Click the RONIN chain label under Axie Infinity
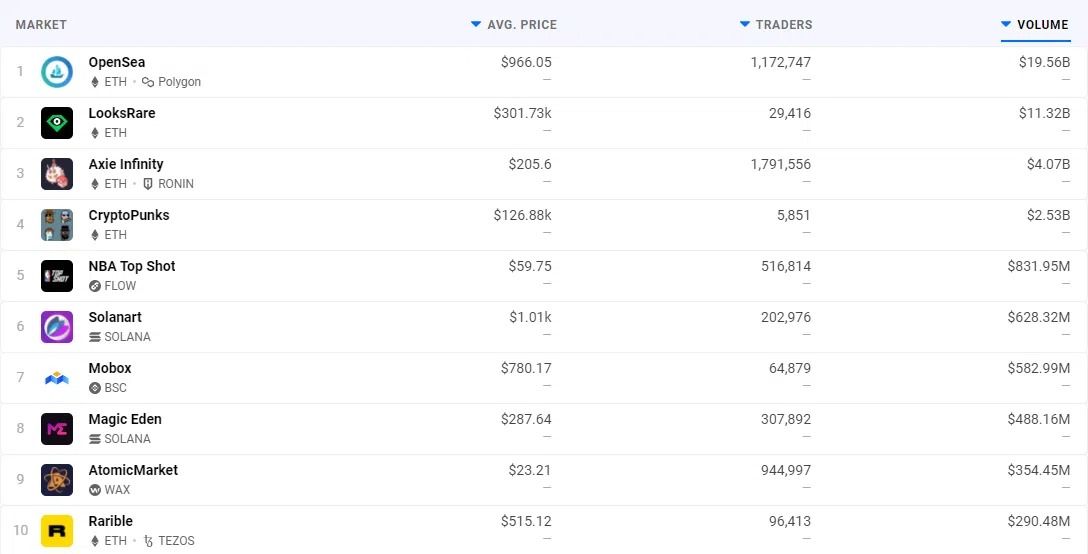 point(175,184)
